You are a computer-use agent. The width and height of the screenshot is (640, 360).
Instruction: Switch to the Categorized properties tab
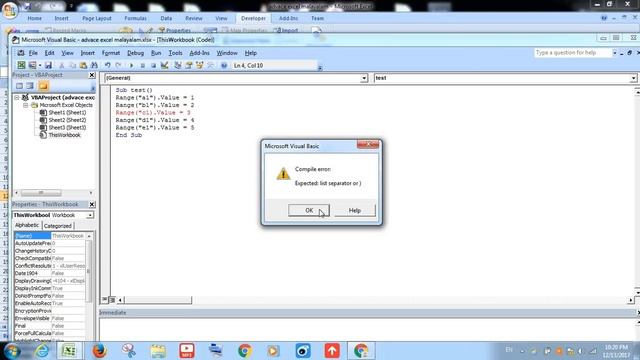coord(58,226)
